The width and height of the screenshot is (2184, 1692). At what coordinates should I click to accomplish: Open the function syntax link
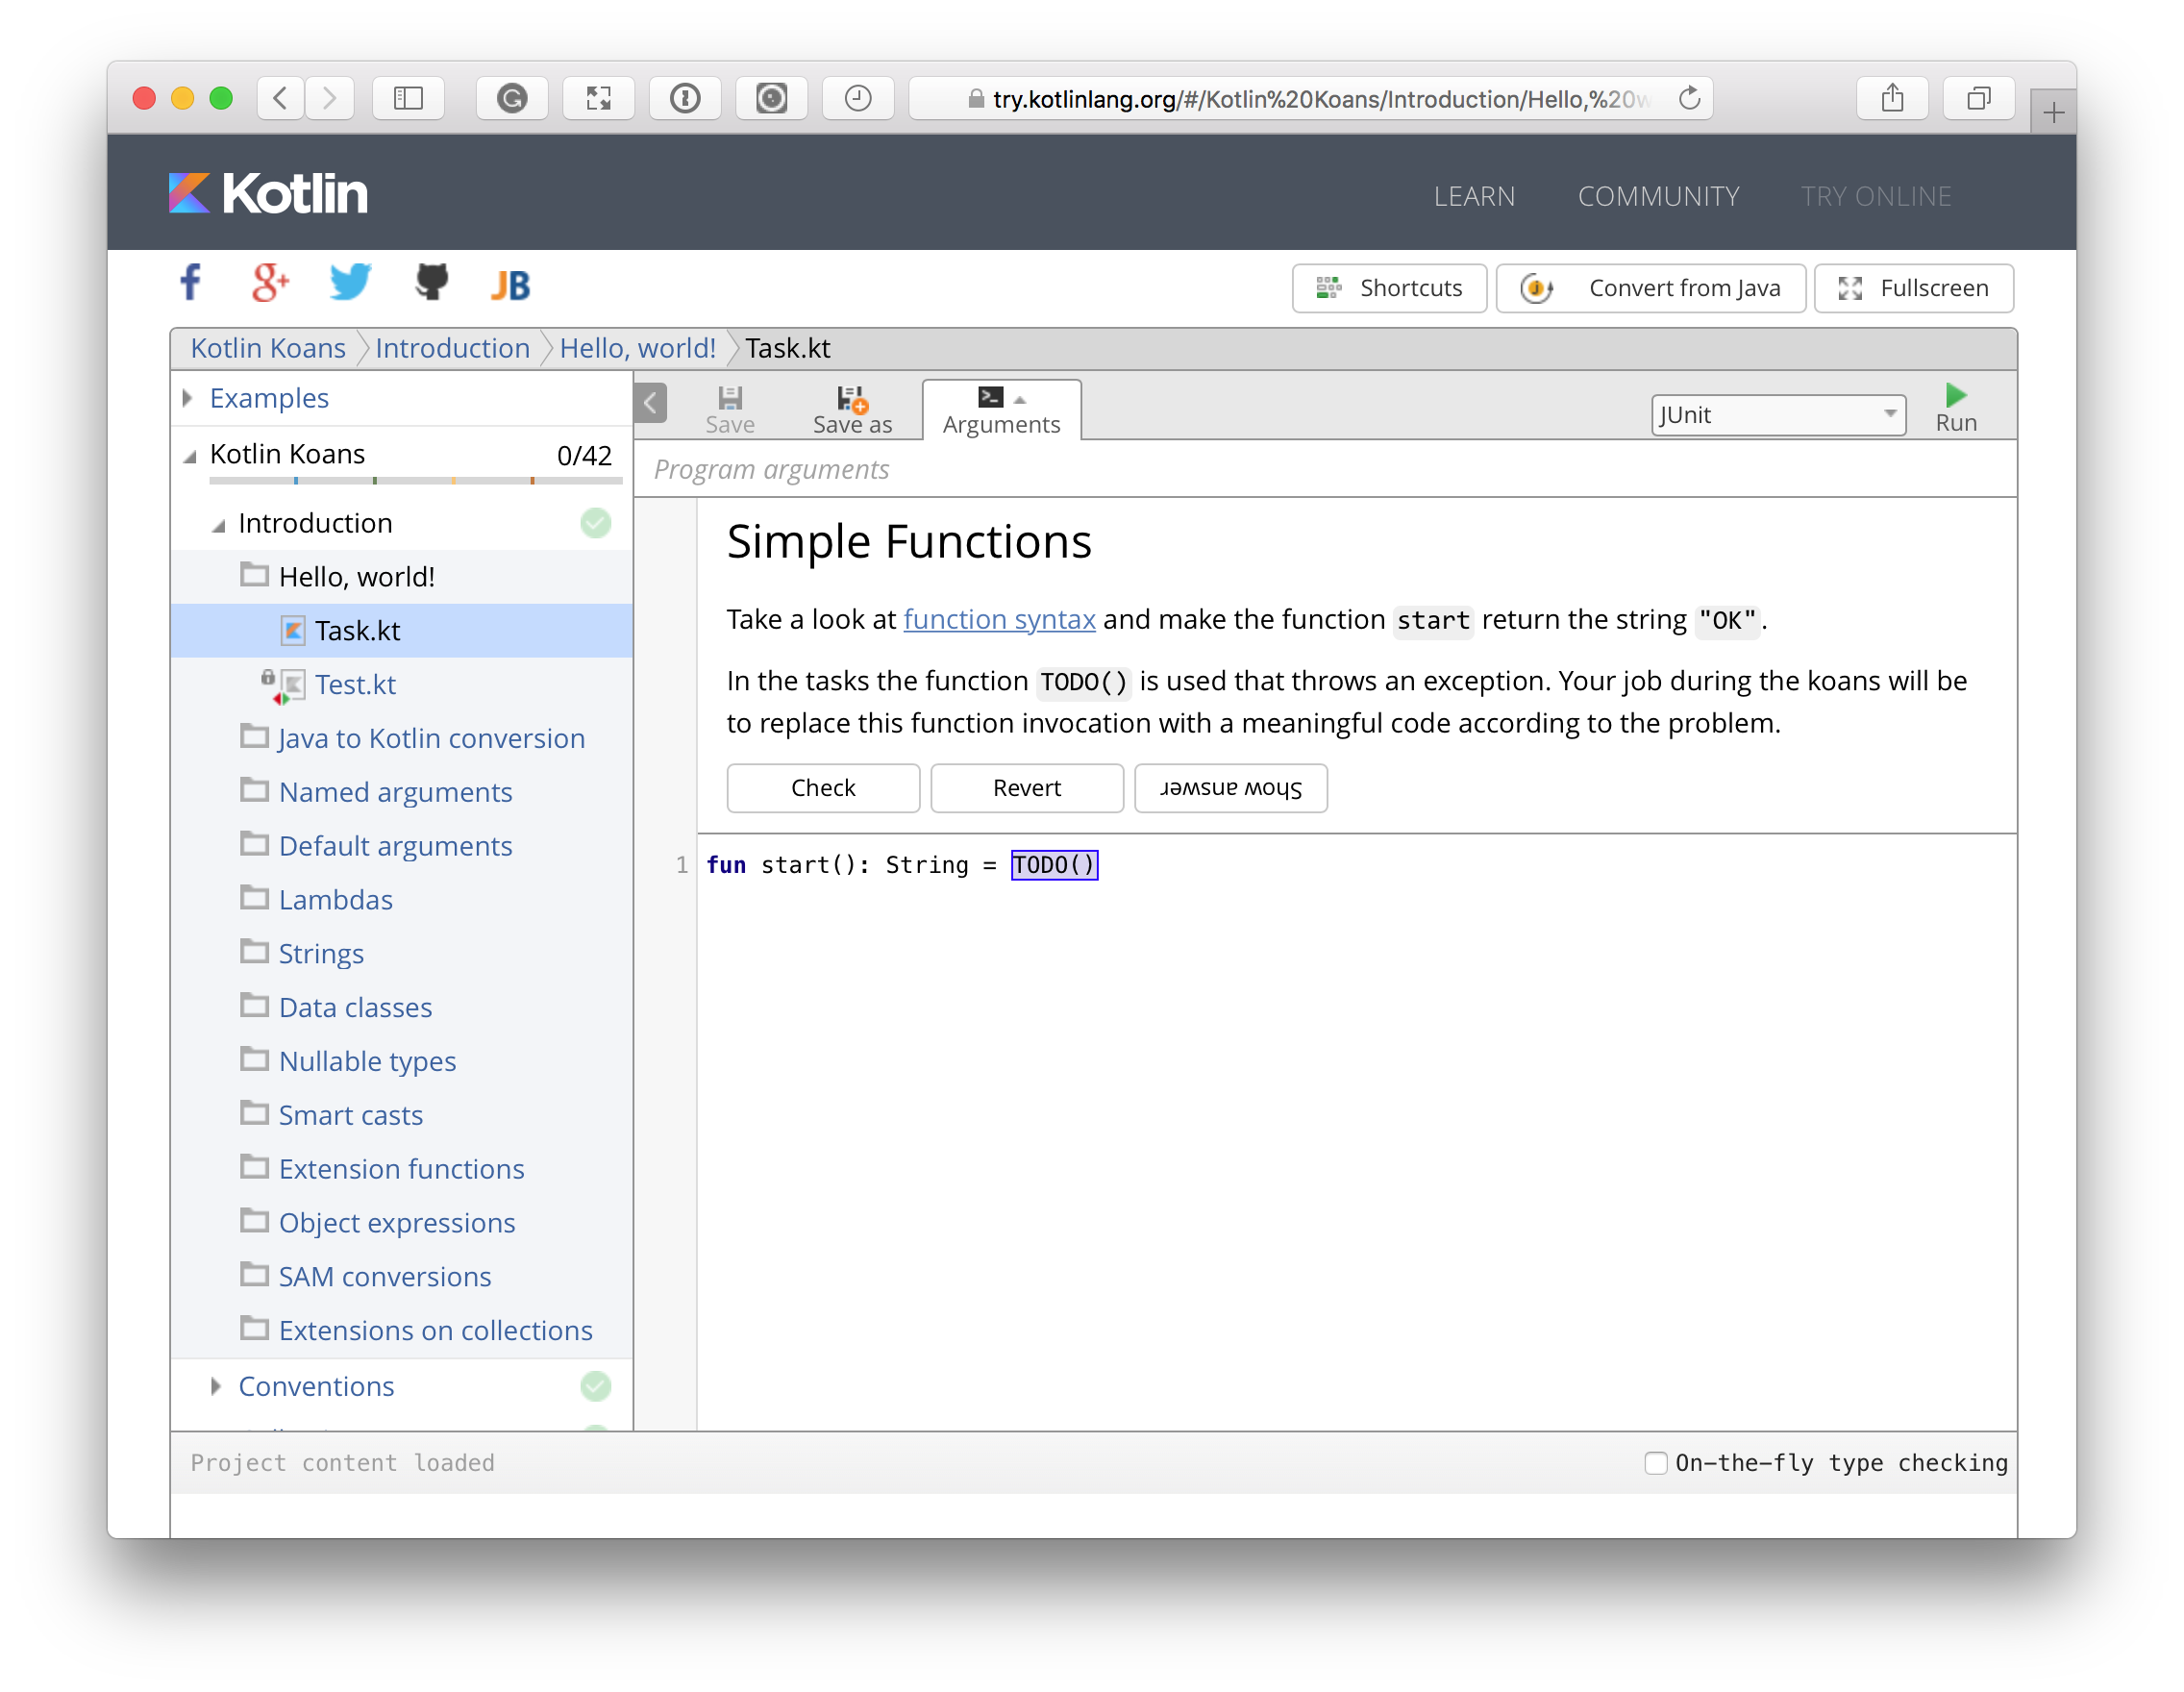(999, 619)
